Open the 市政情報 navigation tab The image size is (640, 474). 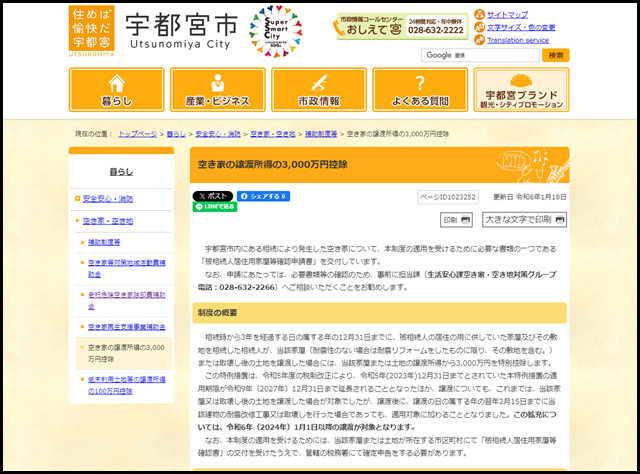[319, 90]
